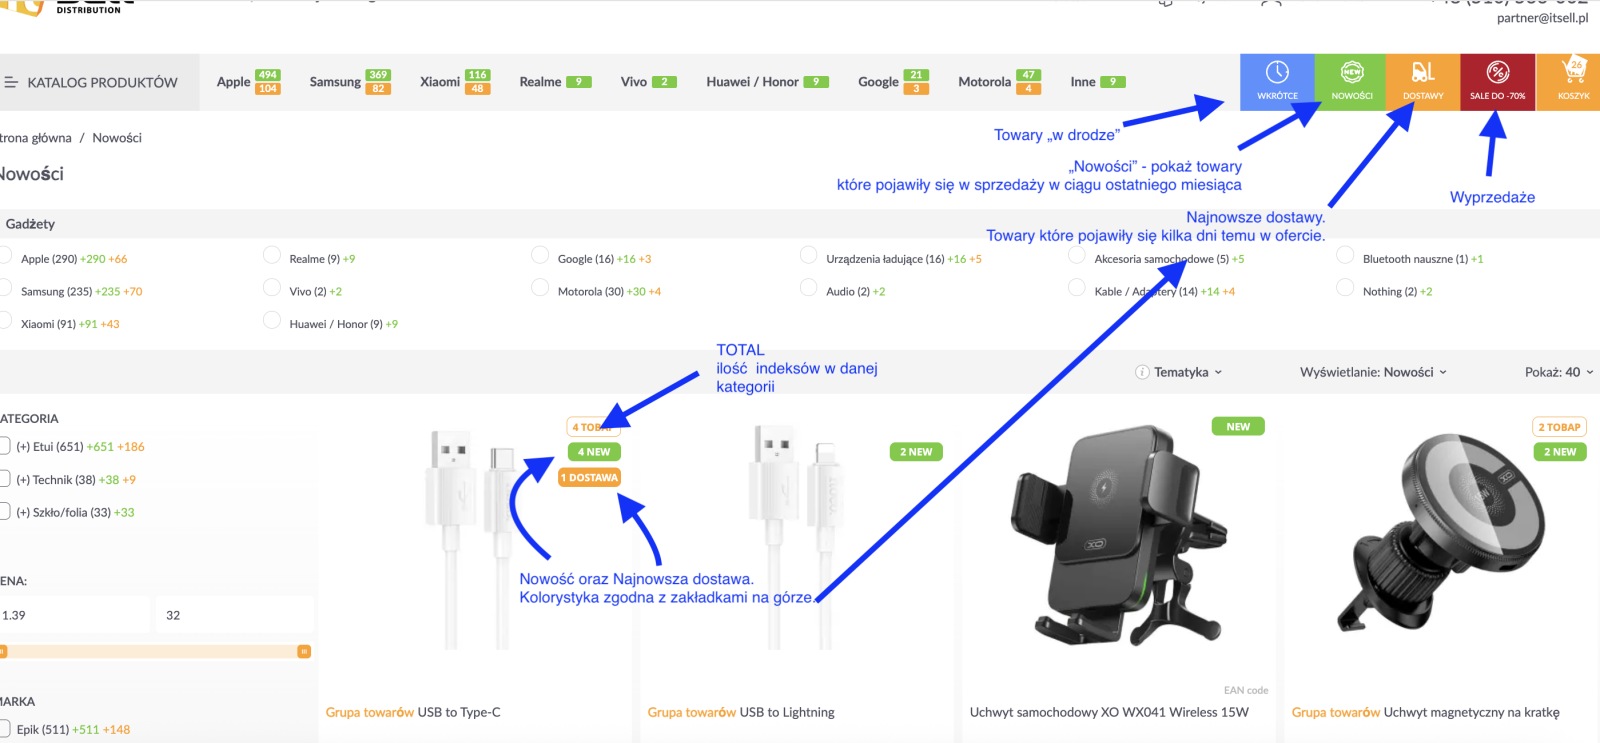Expand the Tematyka dropdown
Screen dimensions: 1600x743
[x=1188, y=372]
